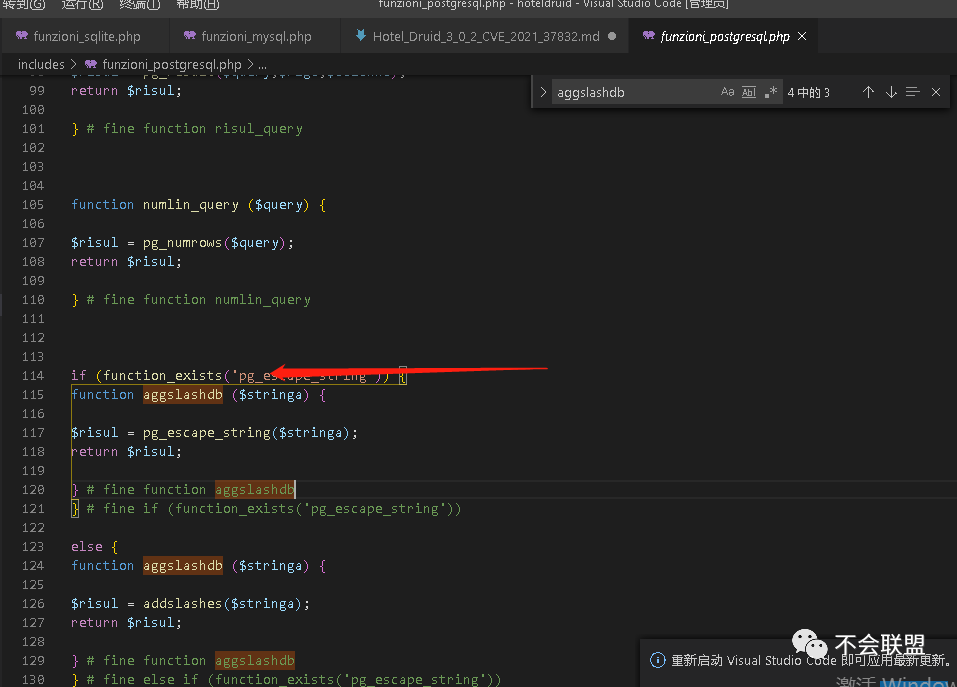
Task: Go to next match arrow
Action: 891,92
